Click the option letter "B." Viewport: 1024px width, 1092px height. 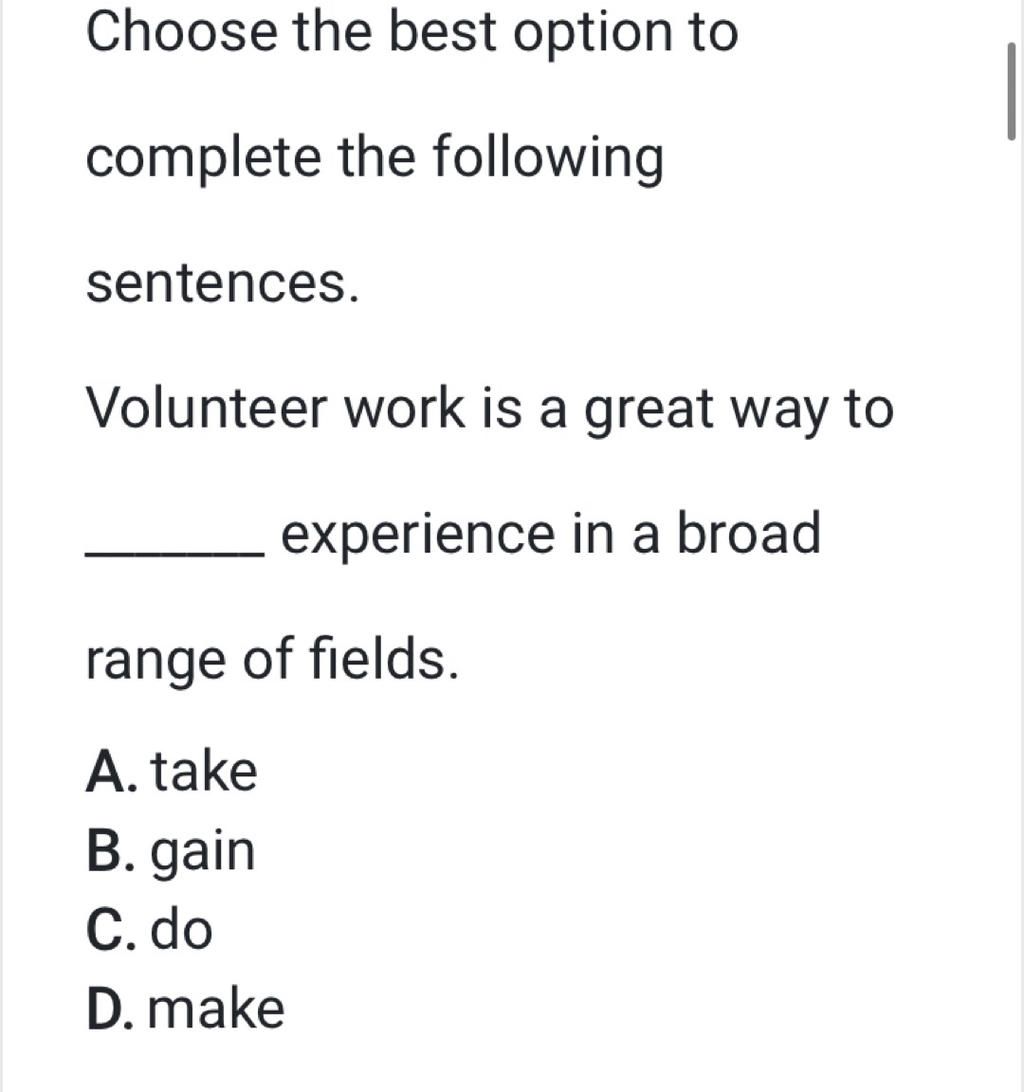pos(111,850)
